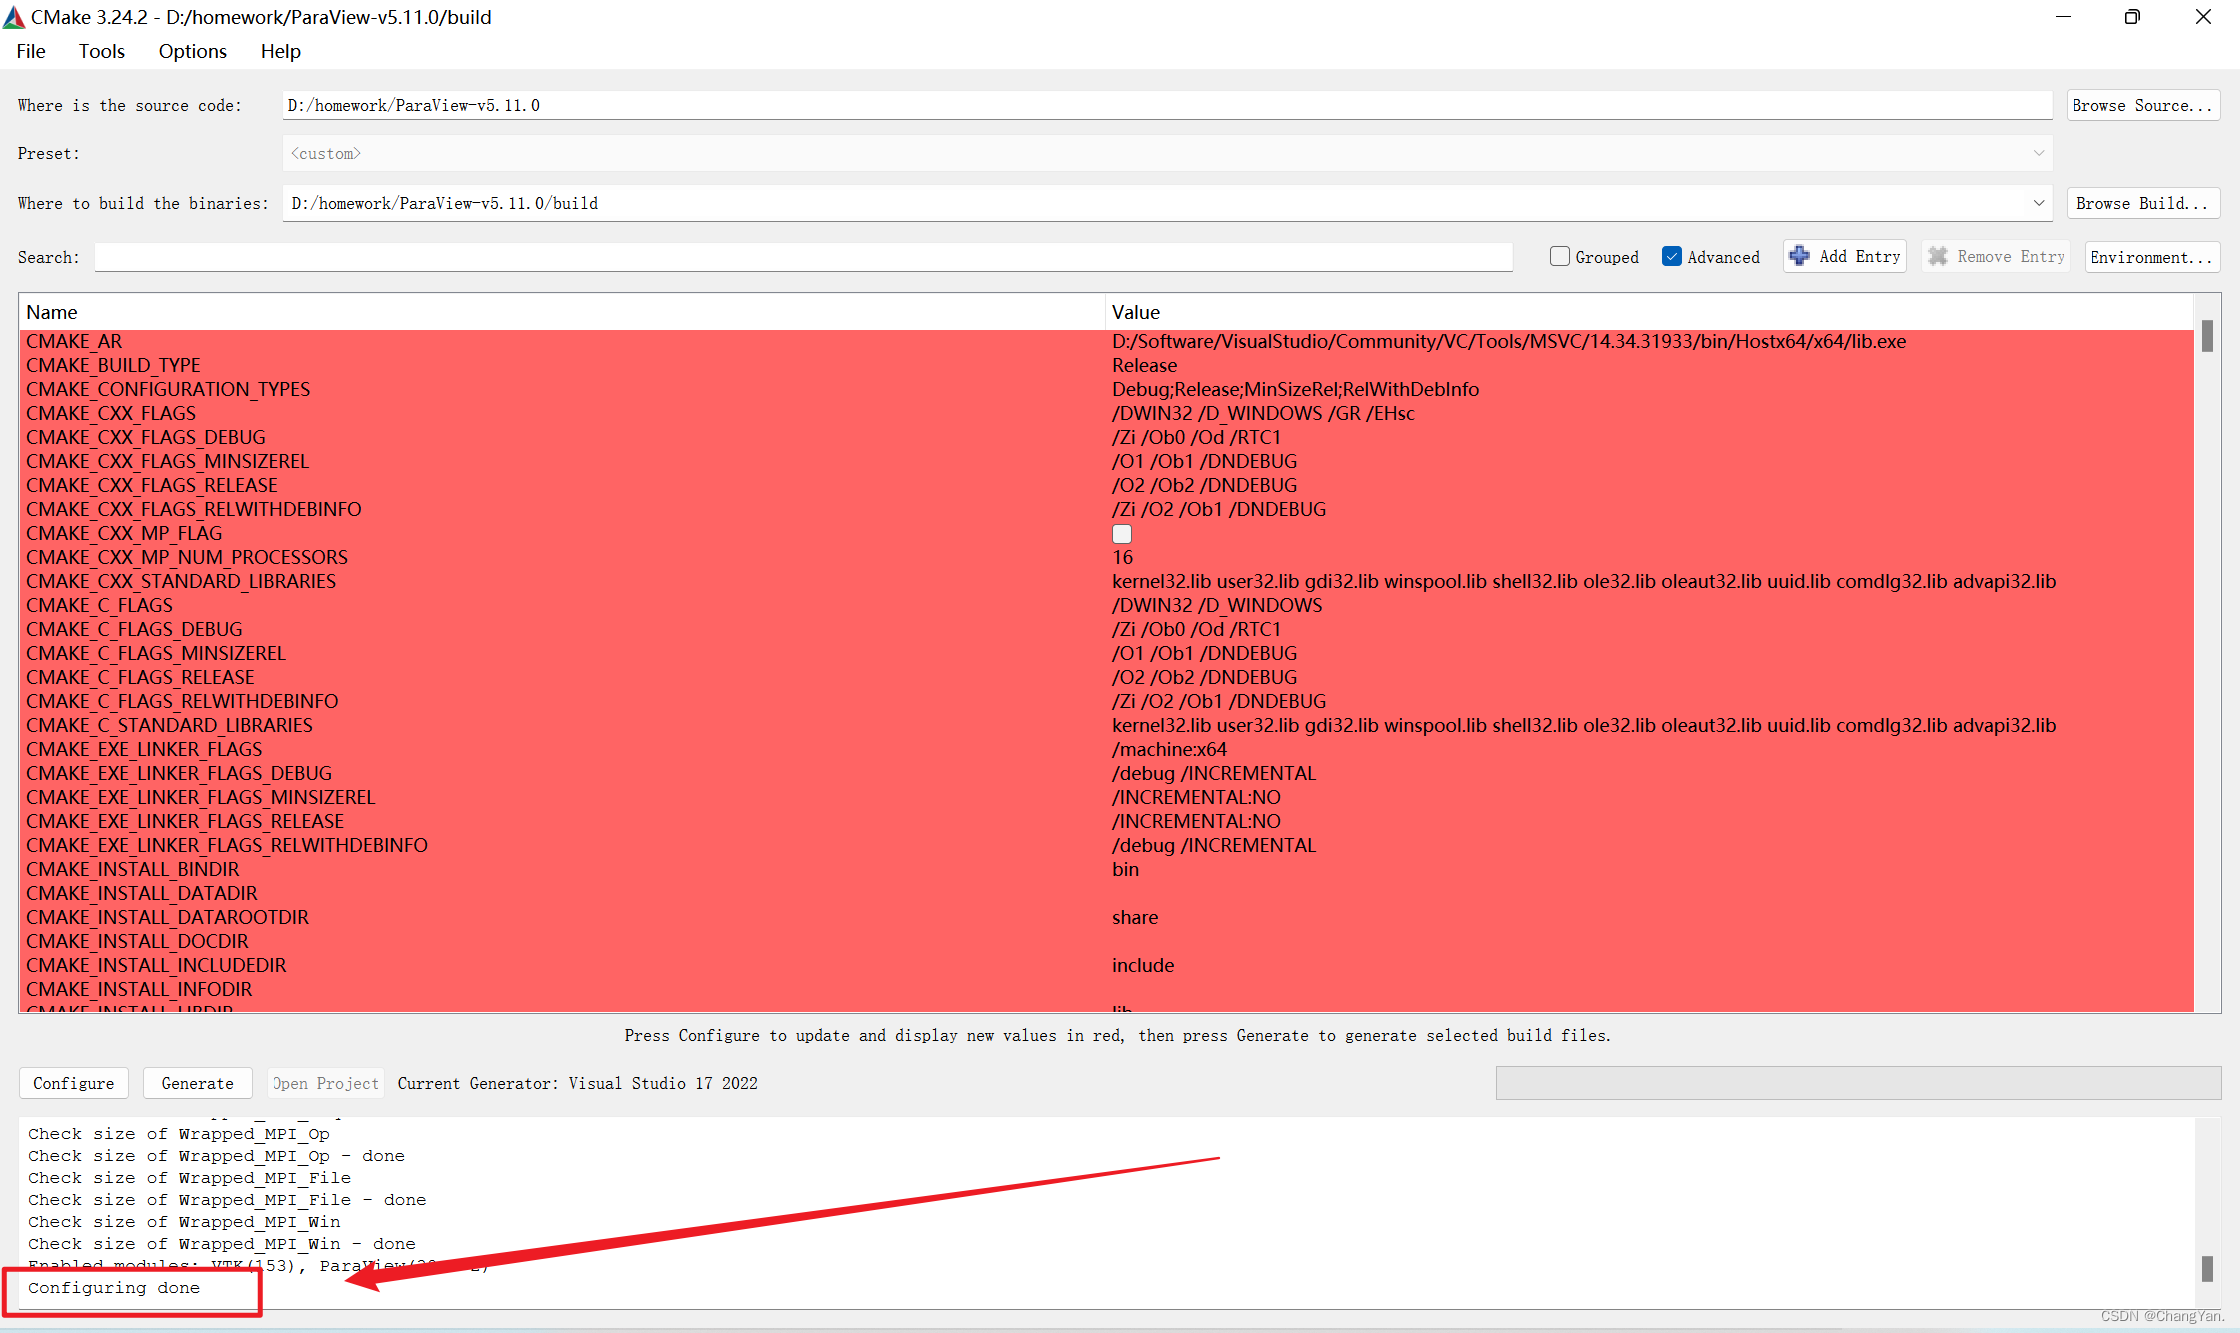The width and height of the screenshot is (2240, 1333).
Task: Click the Open Project button
Action: pyautogui.click(x=326, y=1083)
